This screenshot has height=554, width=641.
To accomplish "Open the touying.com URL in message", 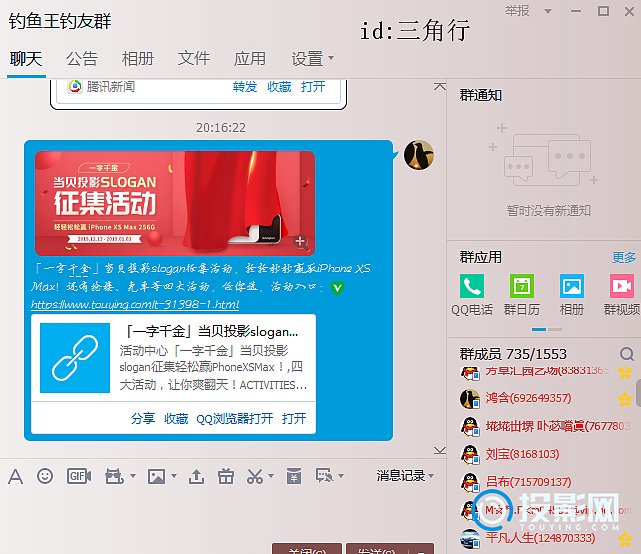I will [x=135, y=305].
